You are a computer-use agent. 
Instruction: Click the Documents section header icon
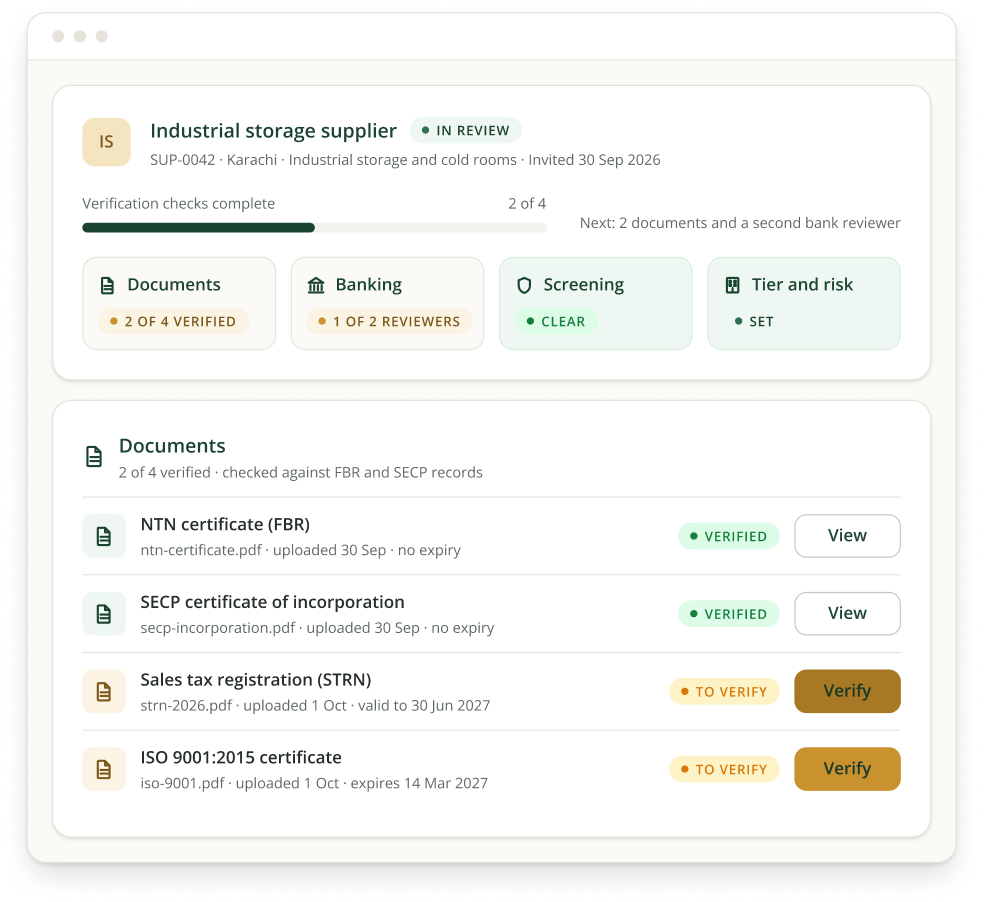tap(94, 456)
